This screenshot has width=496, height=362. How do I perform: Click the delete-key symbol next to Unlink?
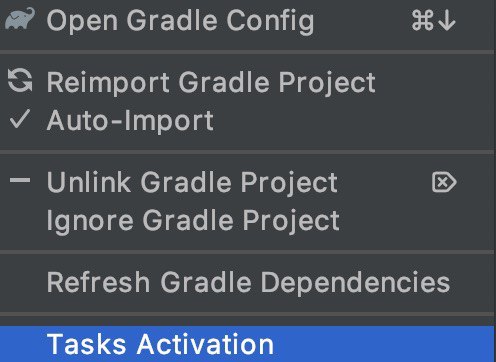coord(444,182)
